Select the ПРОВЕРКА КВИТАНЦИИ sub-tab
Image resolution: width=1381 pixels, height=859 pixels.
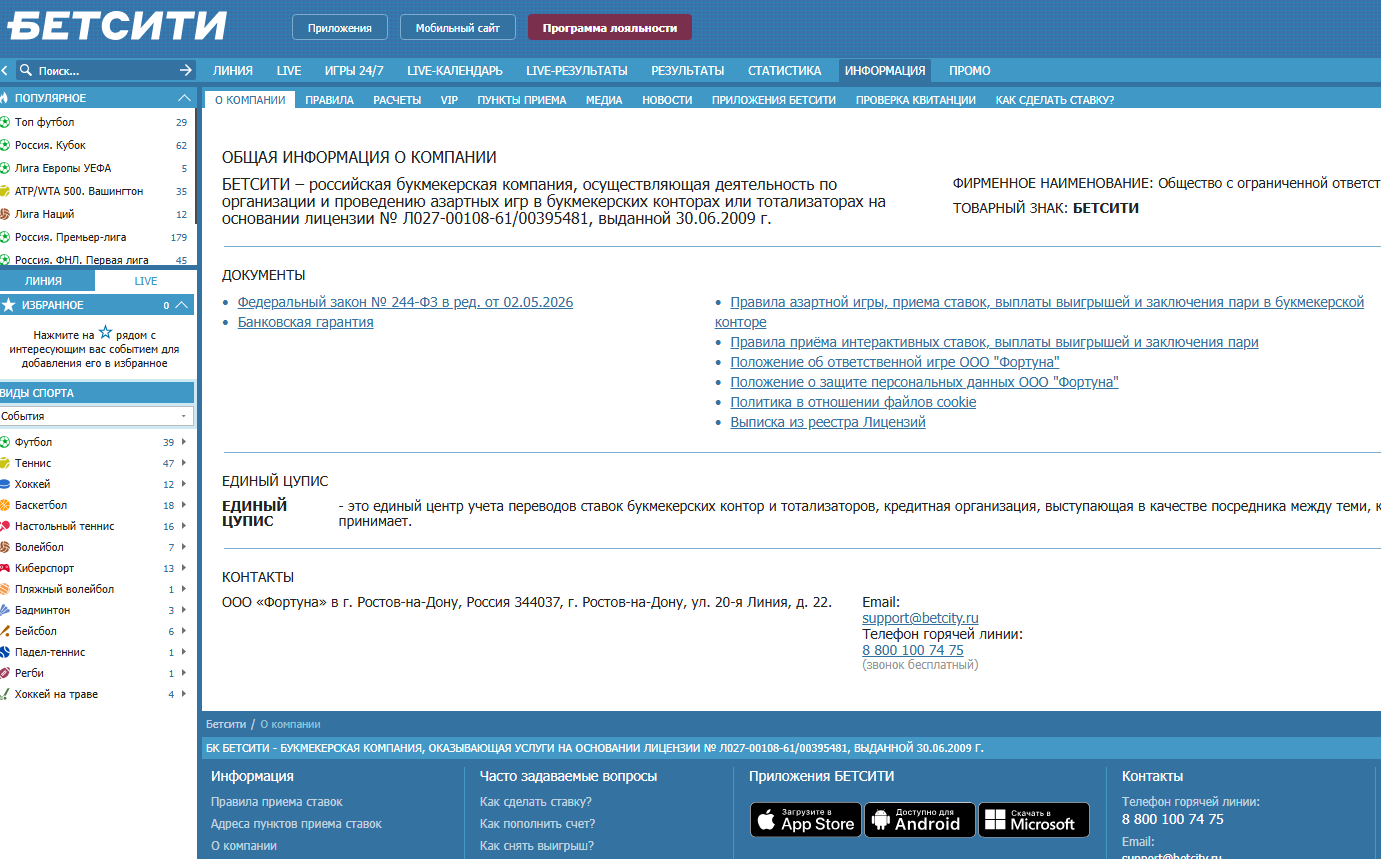pyautogui.click(x=916, y=100)
